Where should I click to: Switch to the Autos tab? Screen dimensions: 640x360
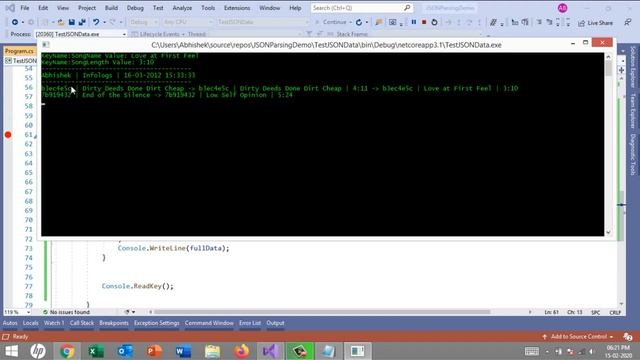[10, 323]
